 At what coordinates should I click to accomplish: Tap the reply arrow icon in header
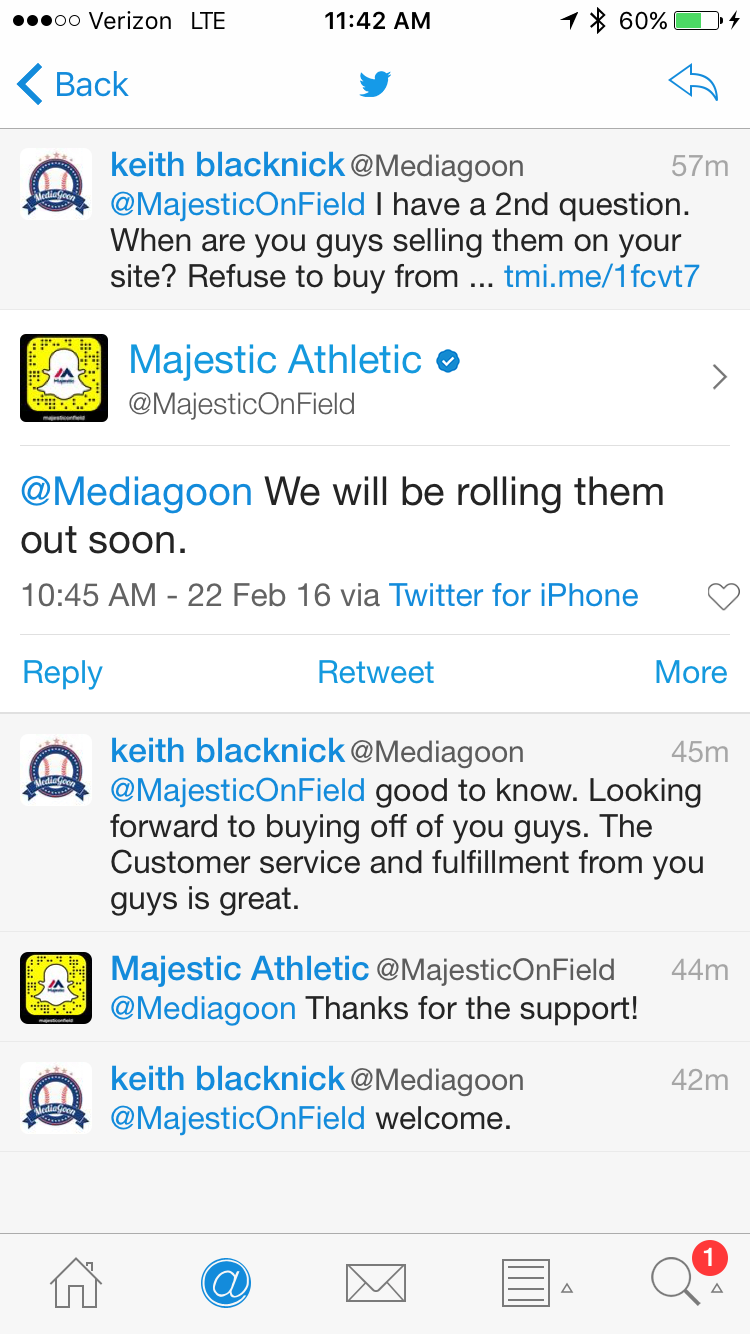(x=693, y=84)
